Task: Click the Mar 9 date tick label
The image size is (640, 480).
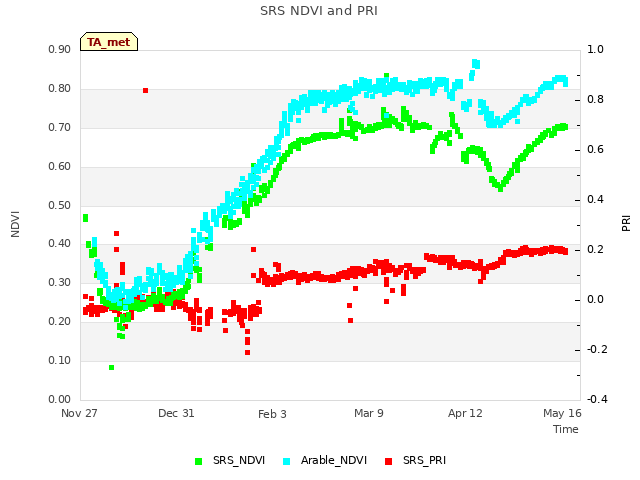Action: [369, 413]
